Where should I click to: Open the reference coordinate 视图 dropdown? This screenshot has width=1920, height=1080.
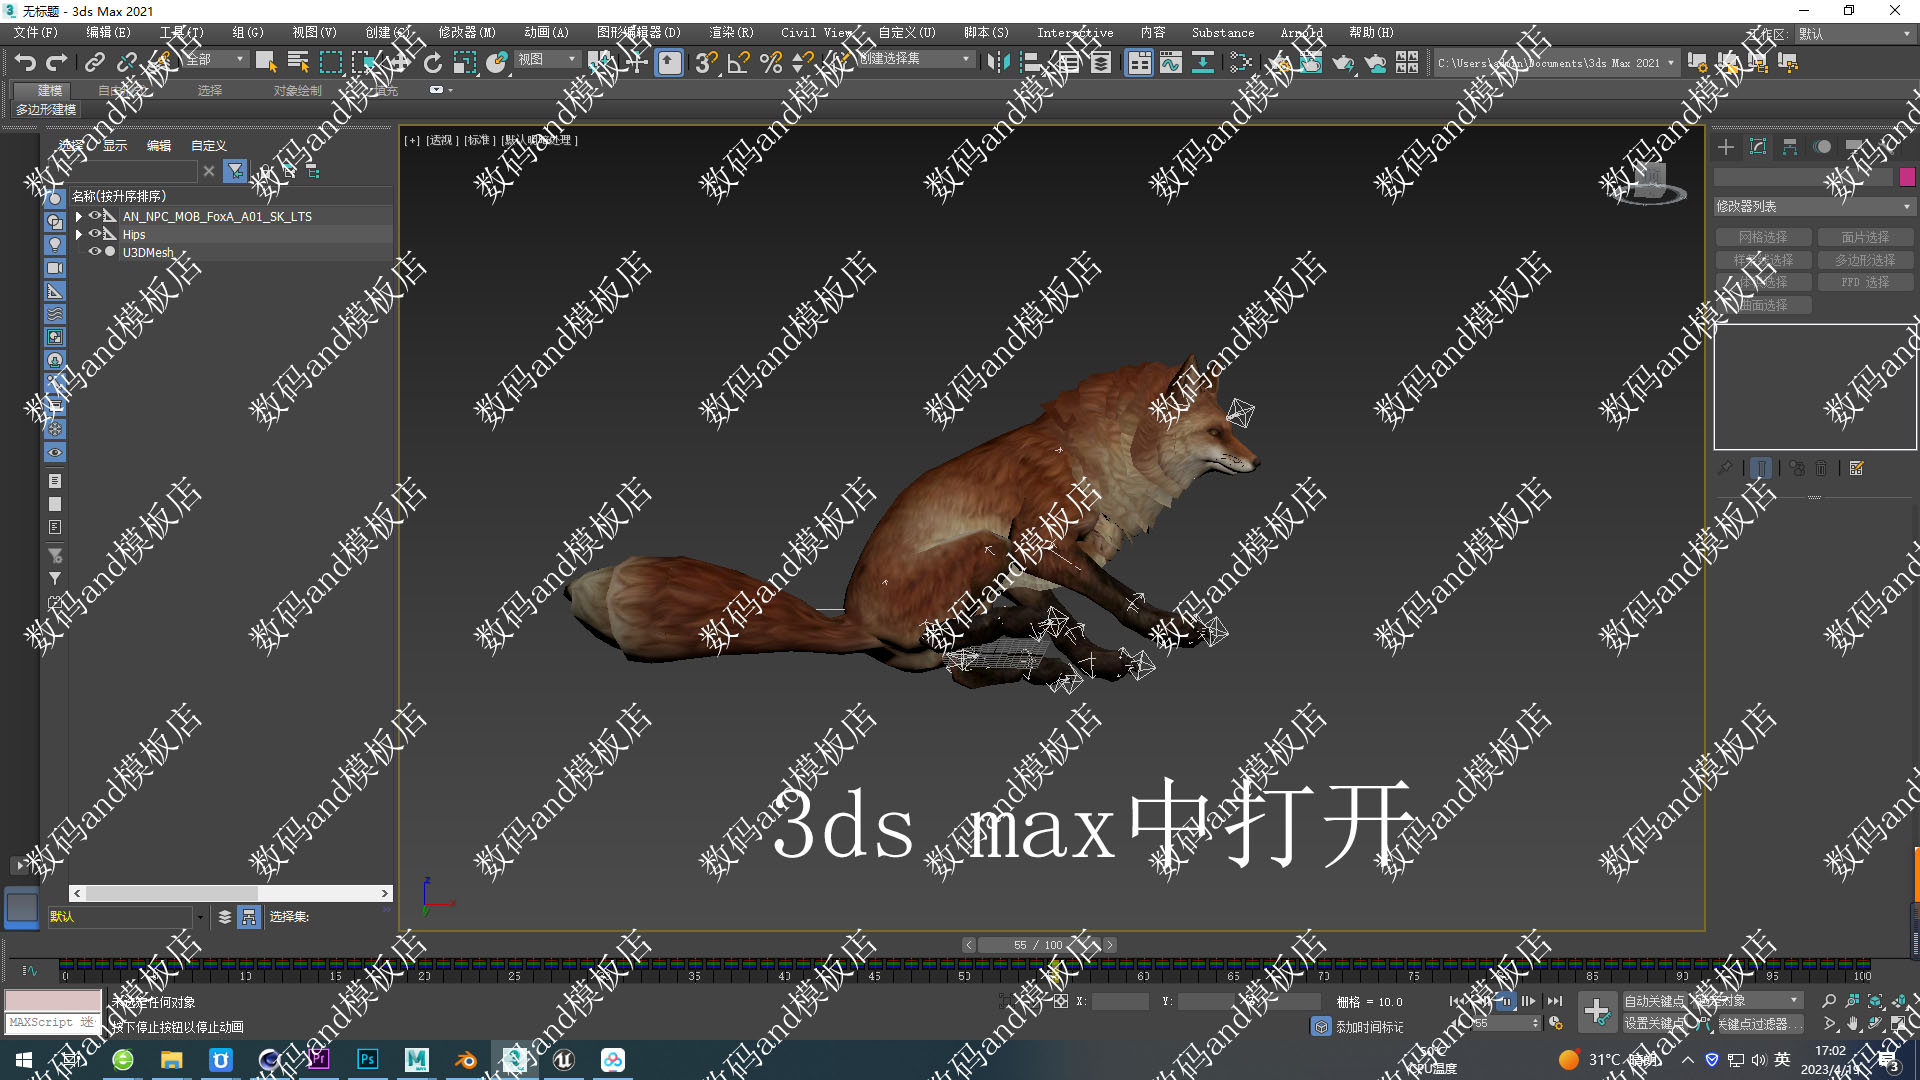click(547, 60)
